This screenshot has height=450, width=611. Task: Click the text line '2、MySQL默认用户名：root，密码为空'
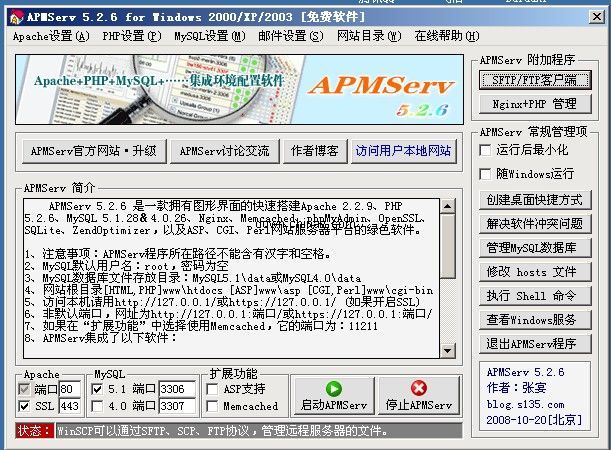coord(126,266)
